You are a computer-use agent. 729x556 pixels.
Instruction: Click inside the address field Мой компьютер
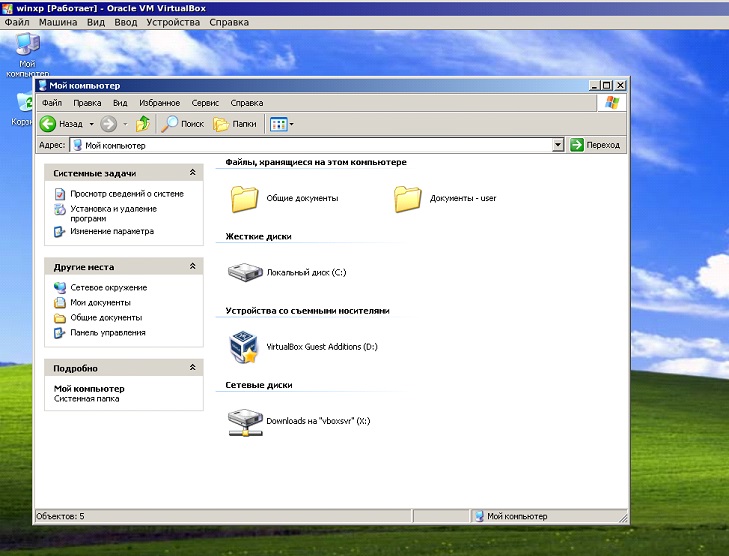click(x=300, y=145)
